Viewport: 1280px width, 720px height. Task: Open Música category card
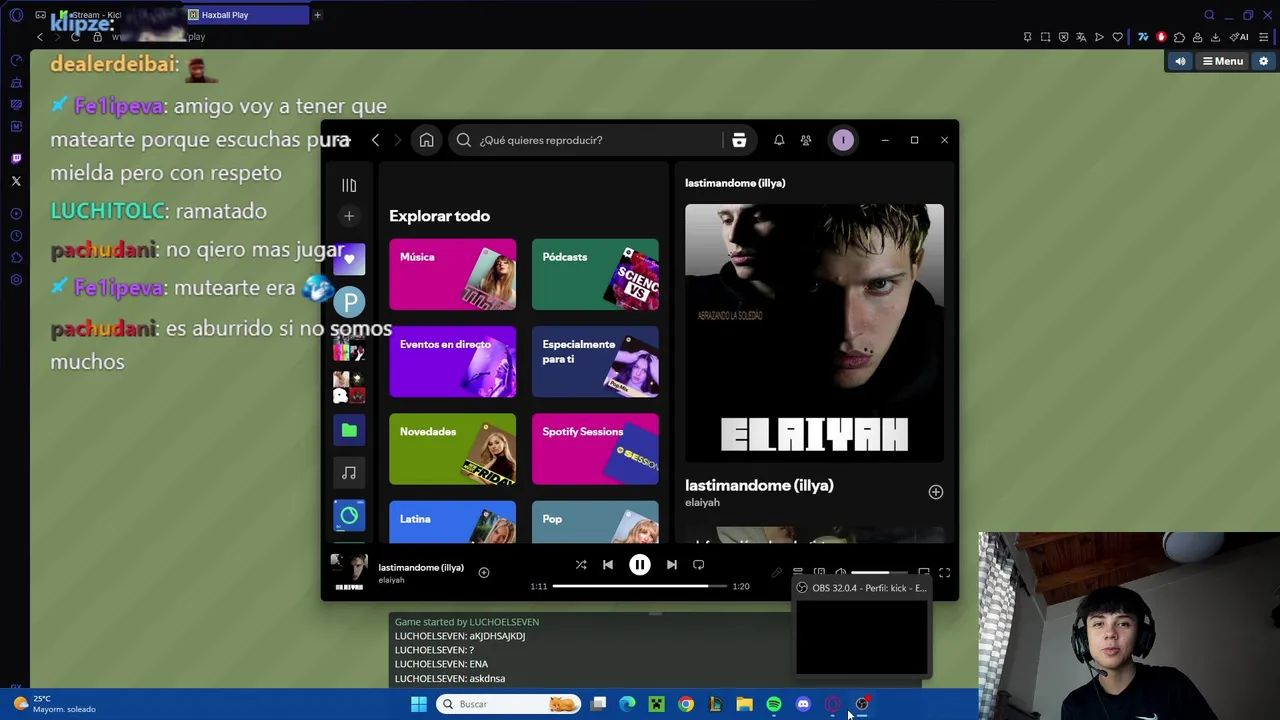[453, 274]
